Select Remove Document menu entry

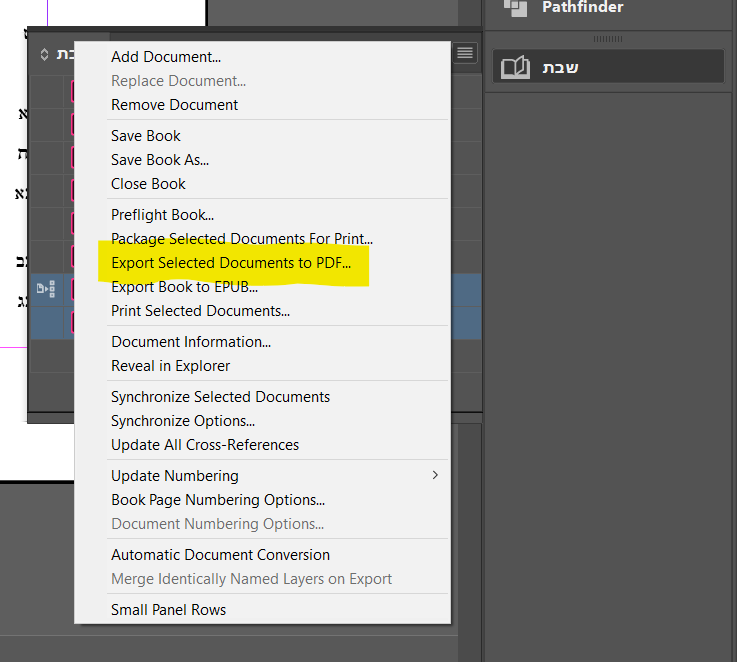[x=262, y=105]
